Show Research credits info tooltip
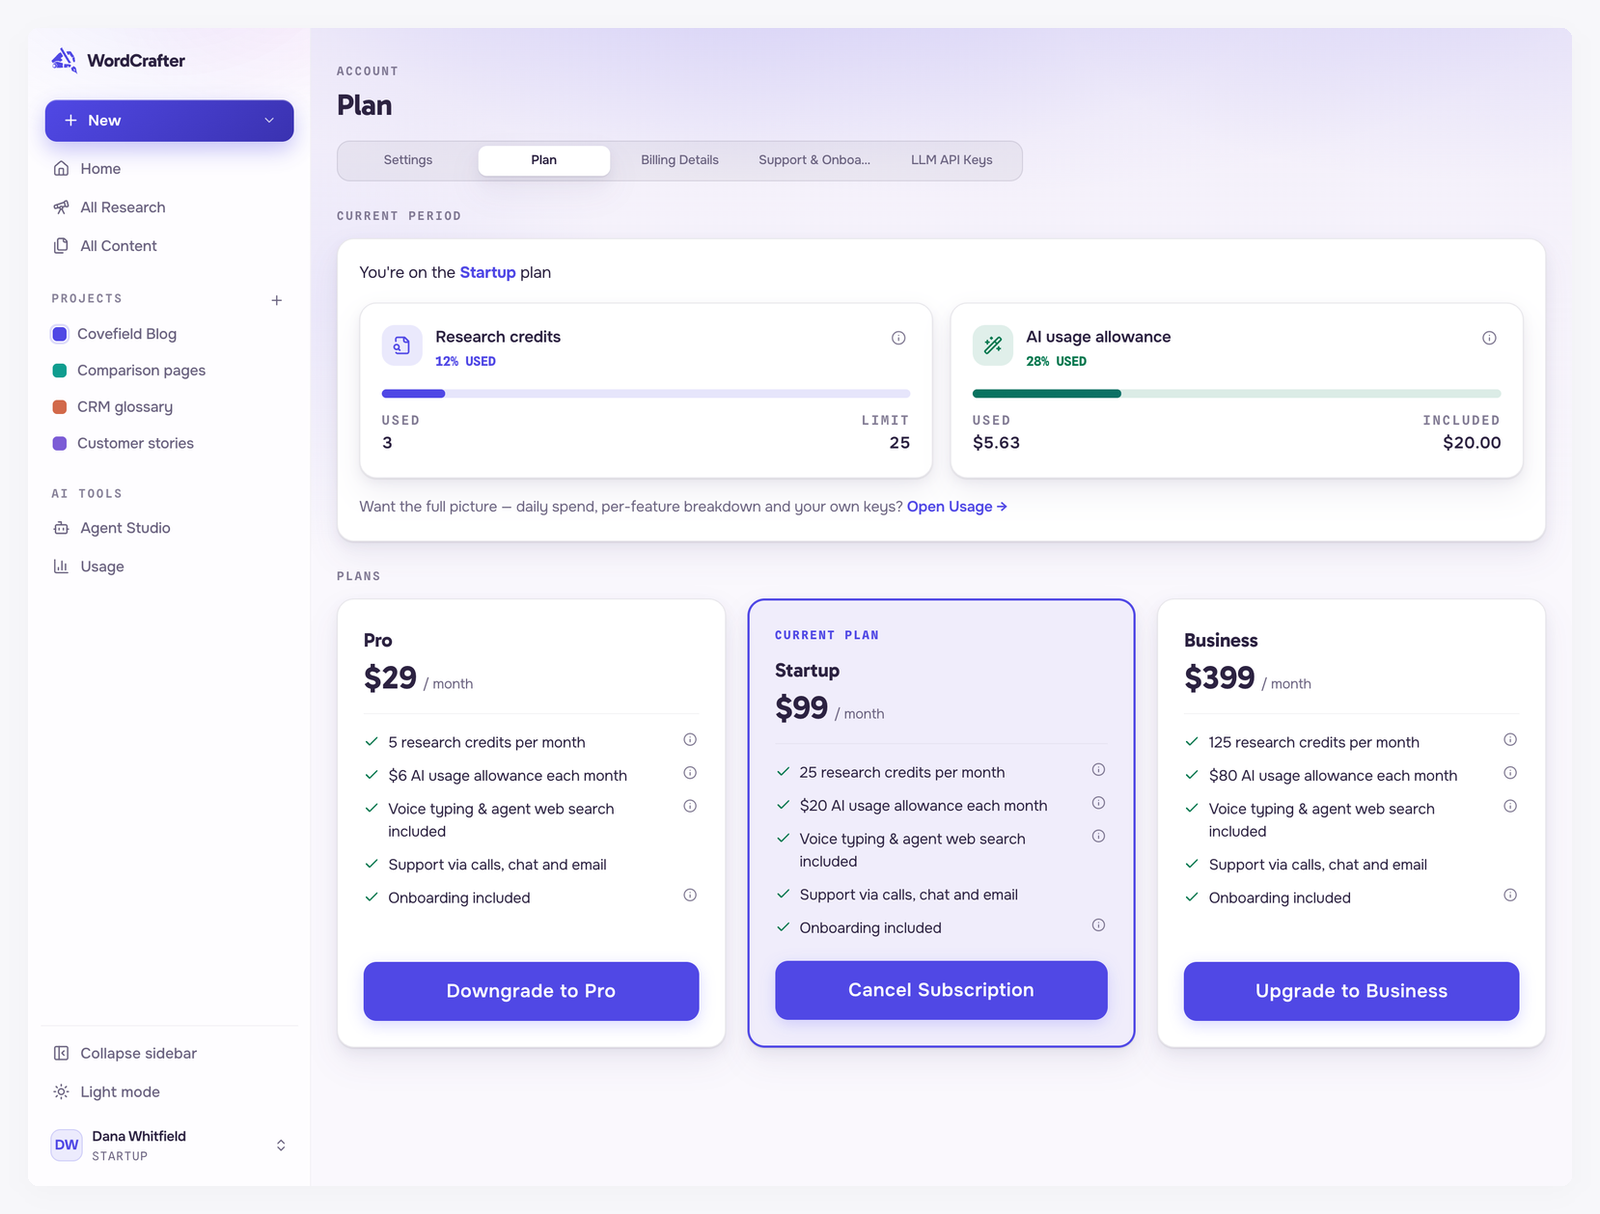 click(x=898, y=338)
